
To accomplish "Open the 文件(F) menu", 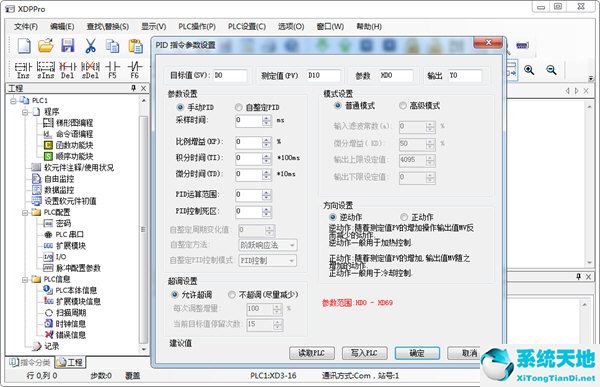I will coord(26,26).
